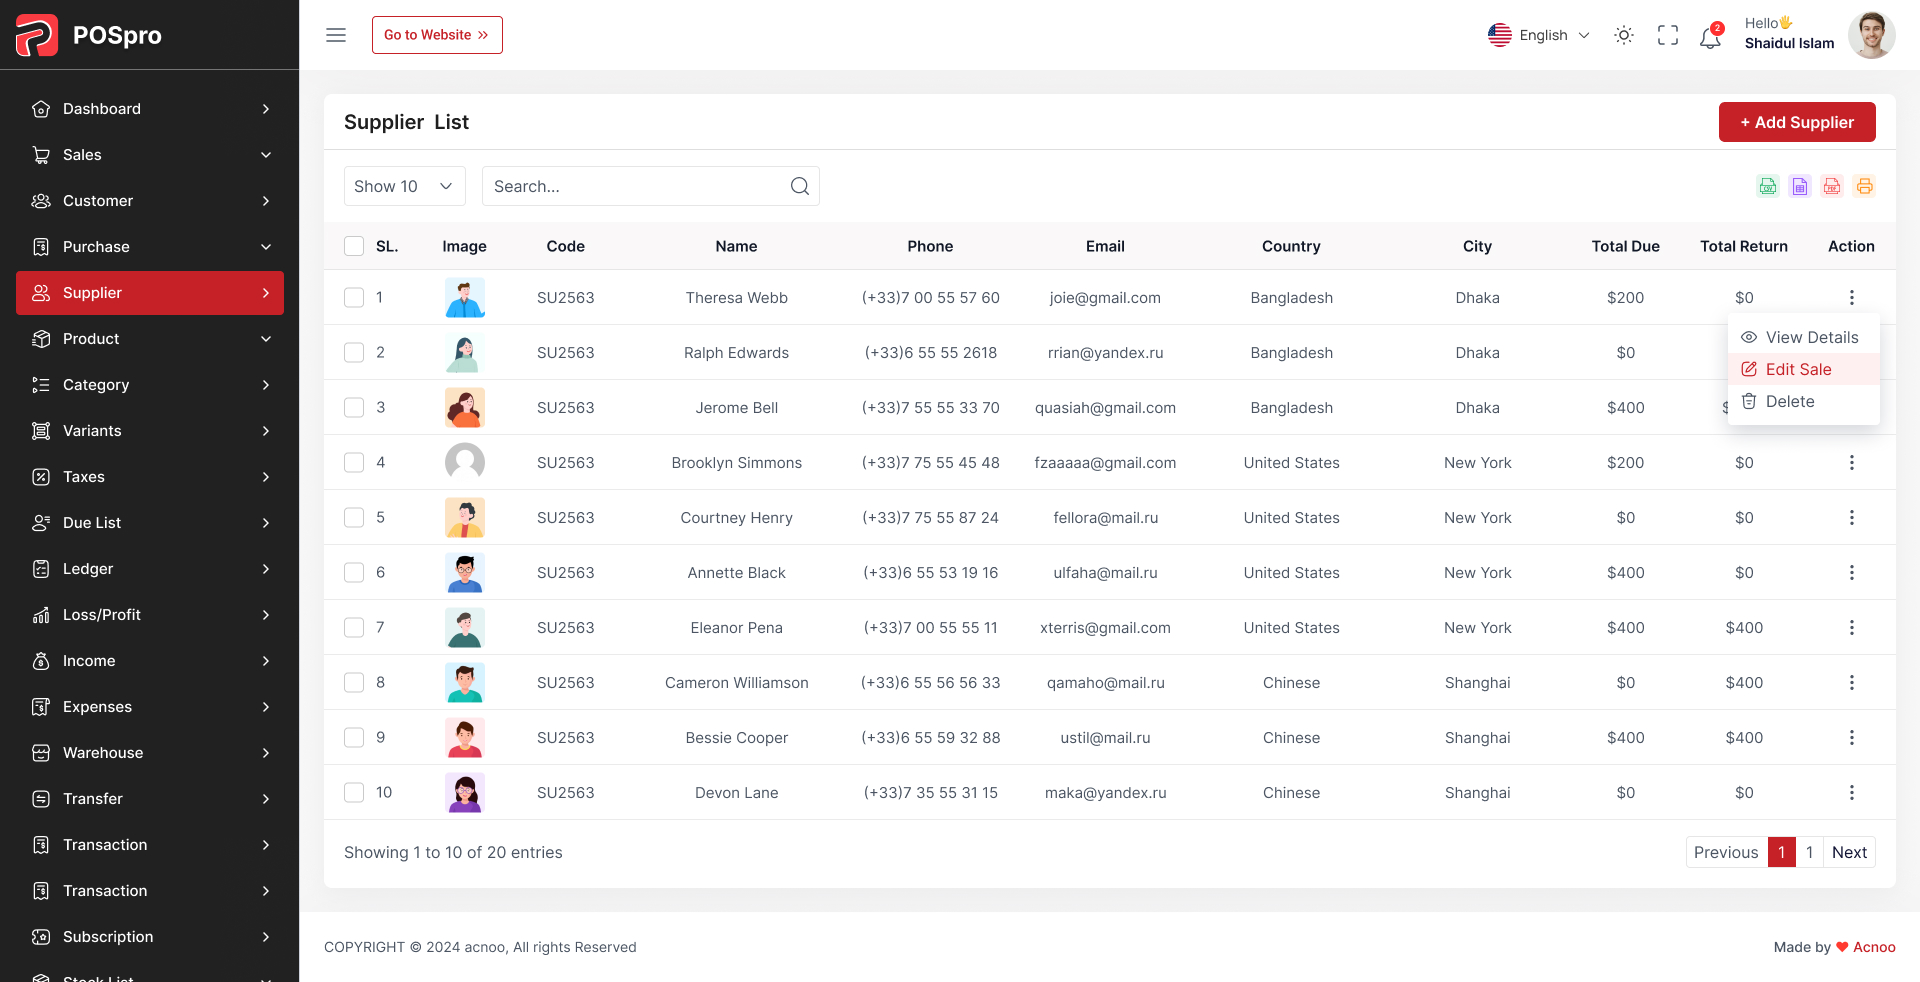Choose Delete in the action menu
1920x982 pixels.
click(x=1804, y=401)
